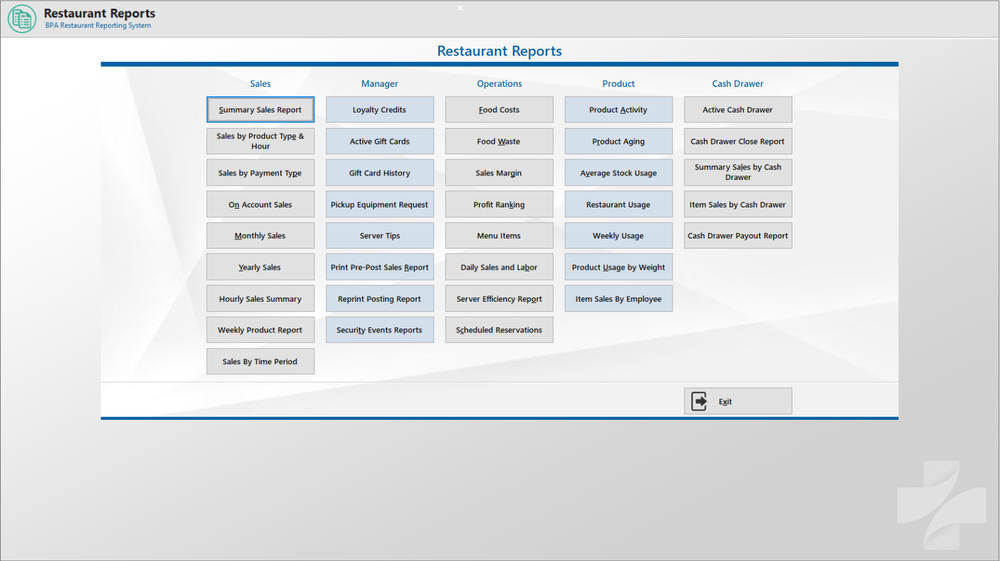
Task: Click Sales By Time Period button
Action: [260, 362]
